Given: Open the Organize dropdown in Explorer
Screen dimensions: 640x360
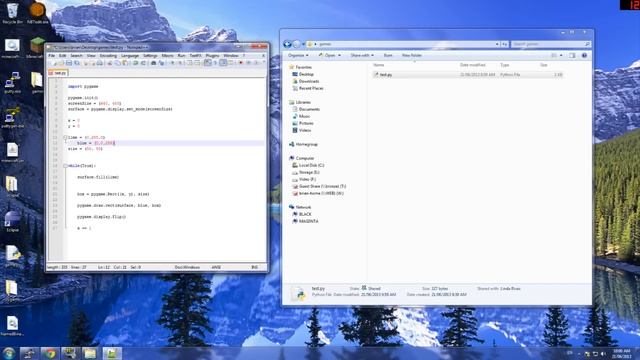Looking at the screenshot, I should (298, 55).
